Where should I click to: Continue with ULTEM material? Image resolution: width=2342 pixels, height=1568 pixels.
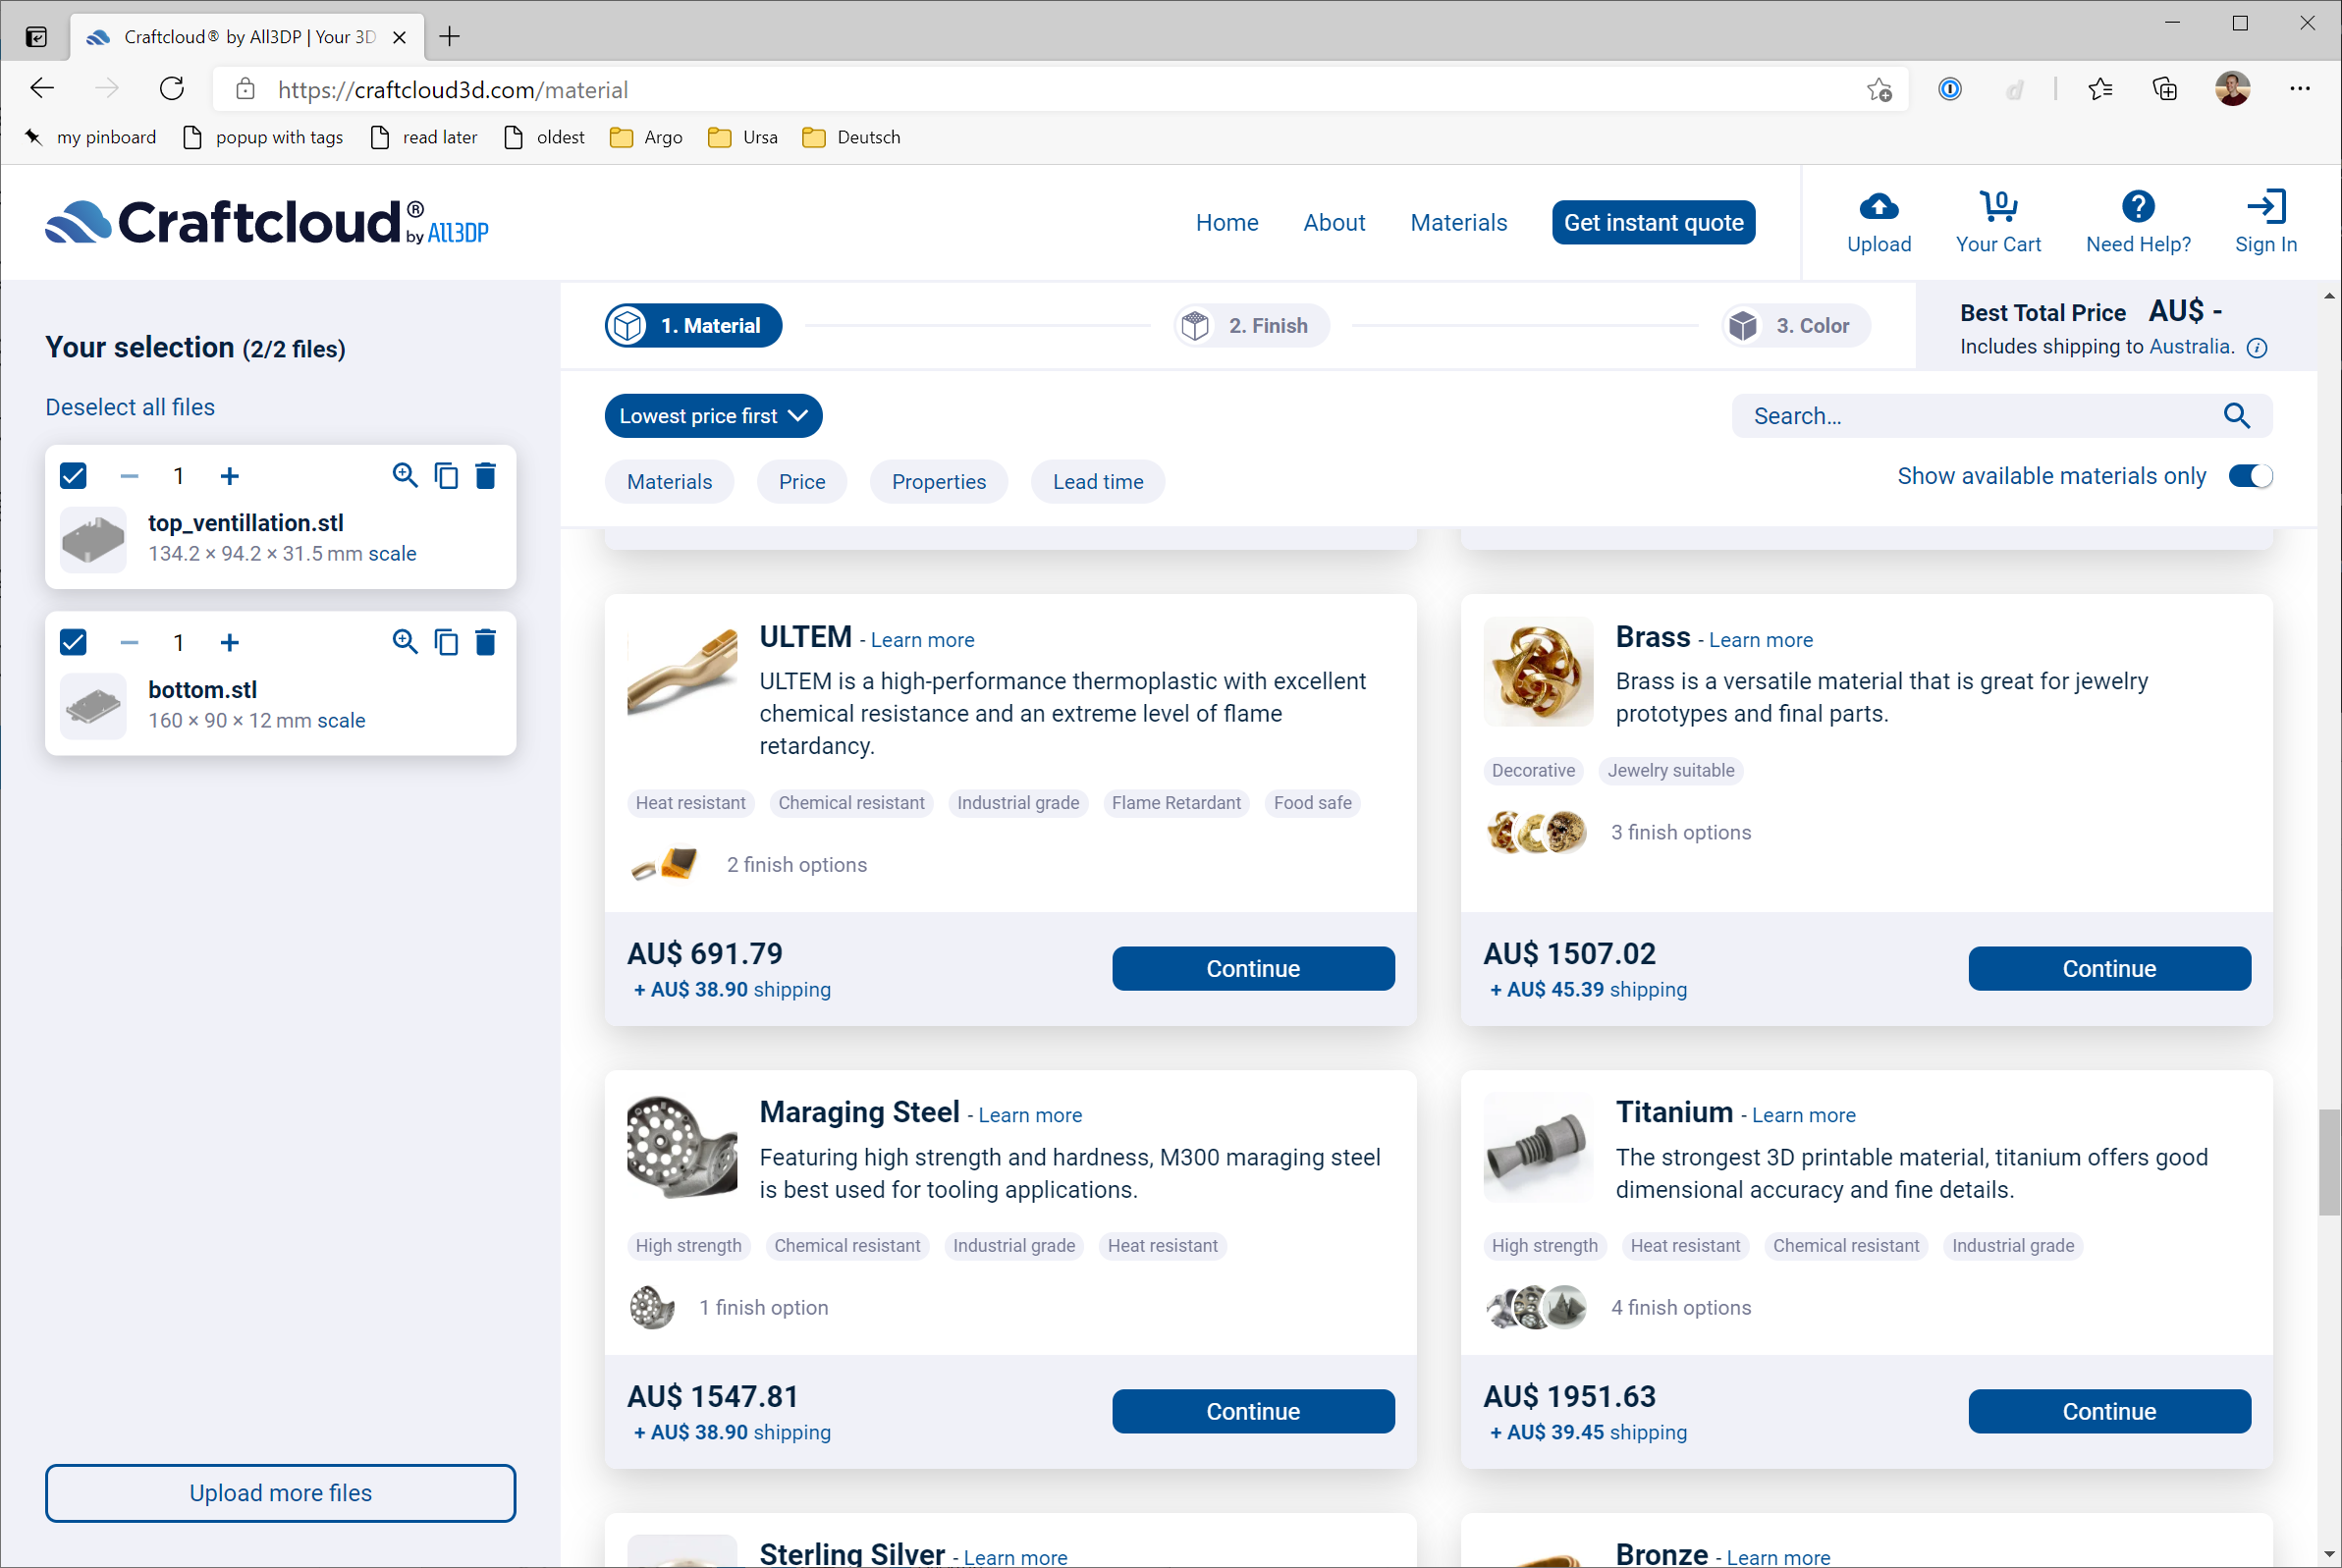coord(1252,968)
